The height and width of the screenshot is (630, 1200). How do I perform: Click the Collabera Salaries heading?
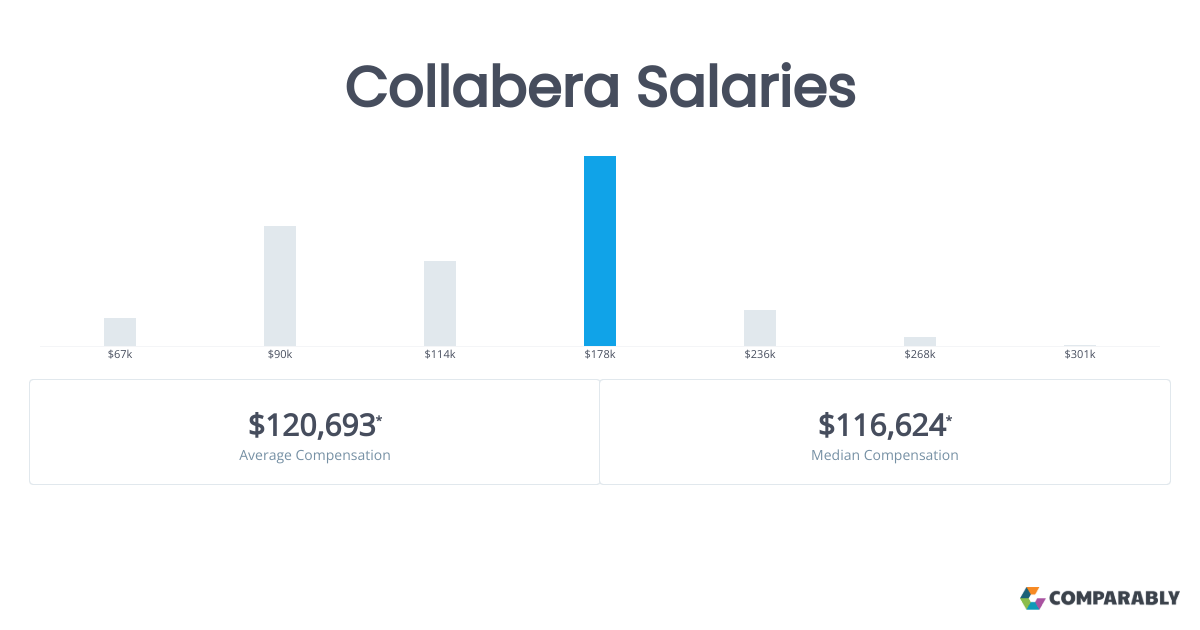click(600, 87)
